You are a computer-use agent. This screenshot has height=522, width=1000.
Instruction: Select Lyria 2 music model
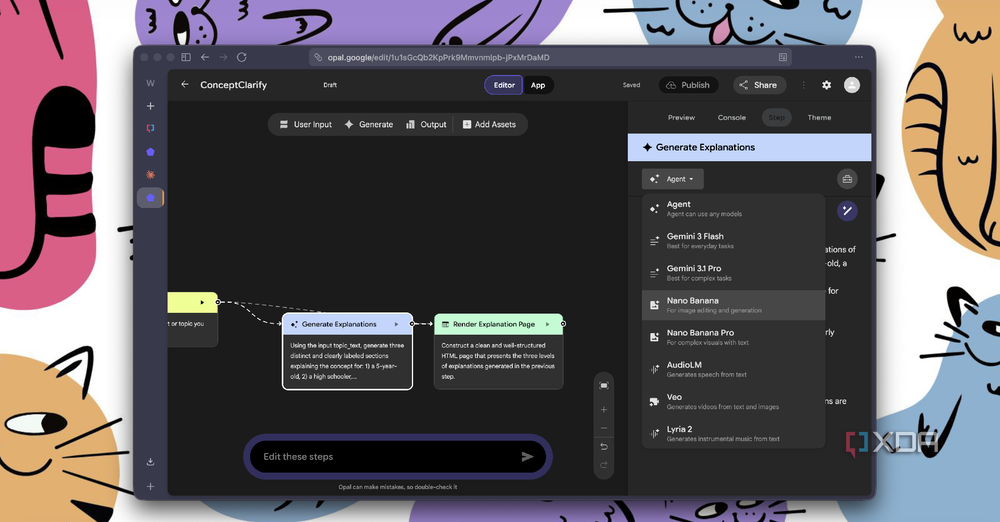(733, 433)
